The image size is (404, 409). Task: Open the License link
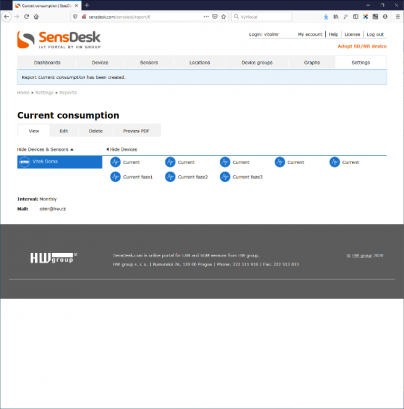point(352,34)
